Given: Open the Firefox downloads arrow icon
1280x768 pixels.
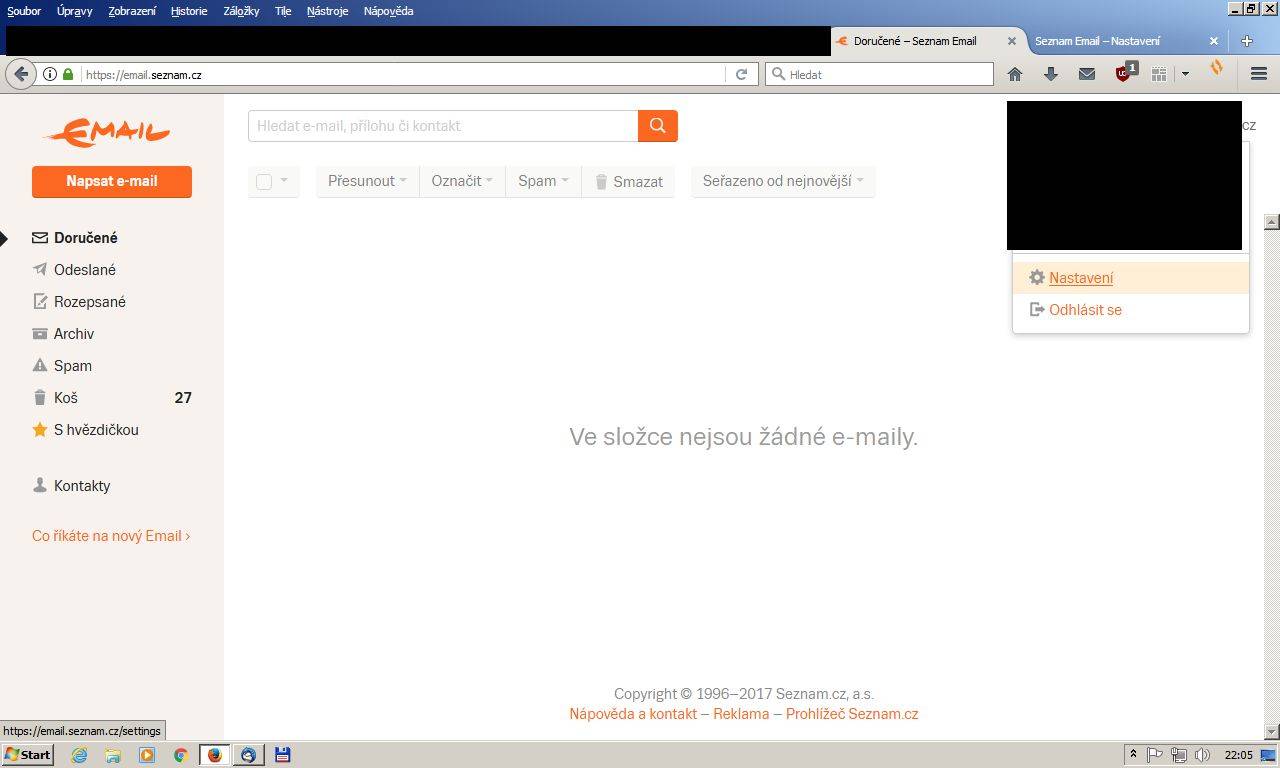Looking at the screenshot, I should tap(1051, 74).
